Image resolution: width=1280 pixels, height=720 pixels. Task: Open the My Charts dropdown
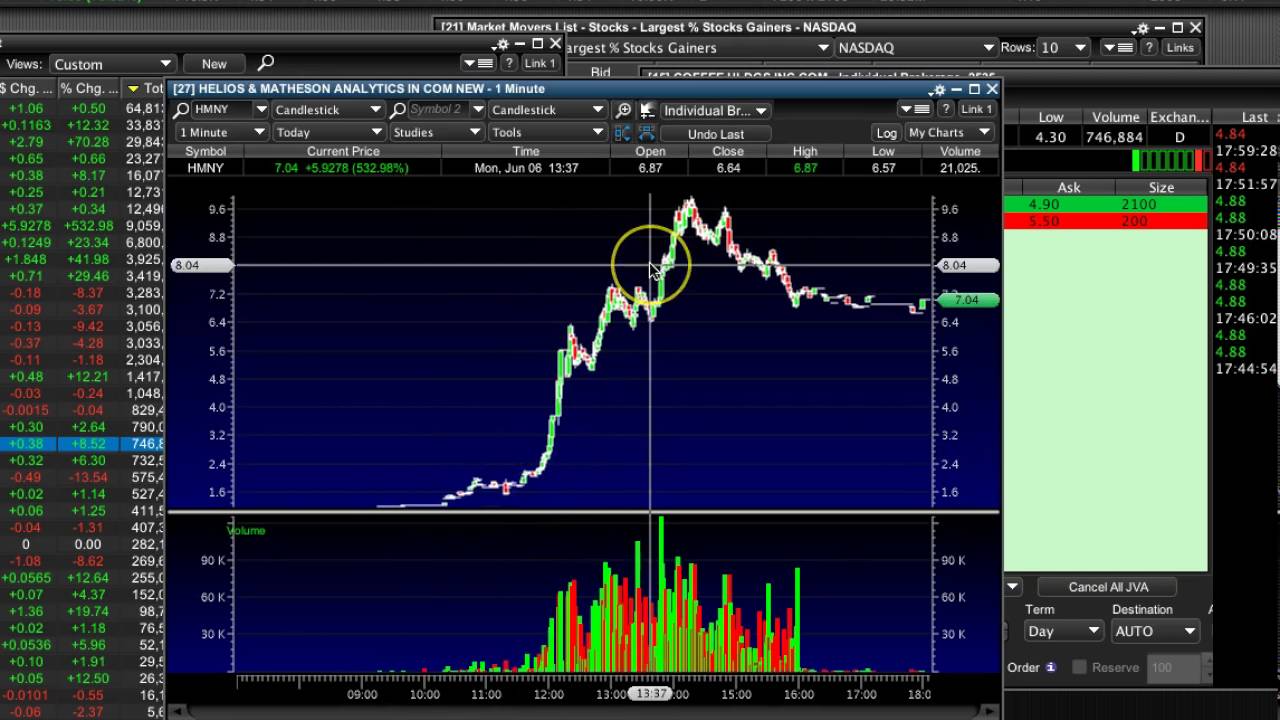(948, 132)
